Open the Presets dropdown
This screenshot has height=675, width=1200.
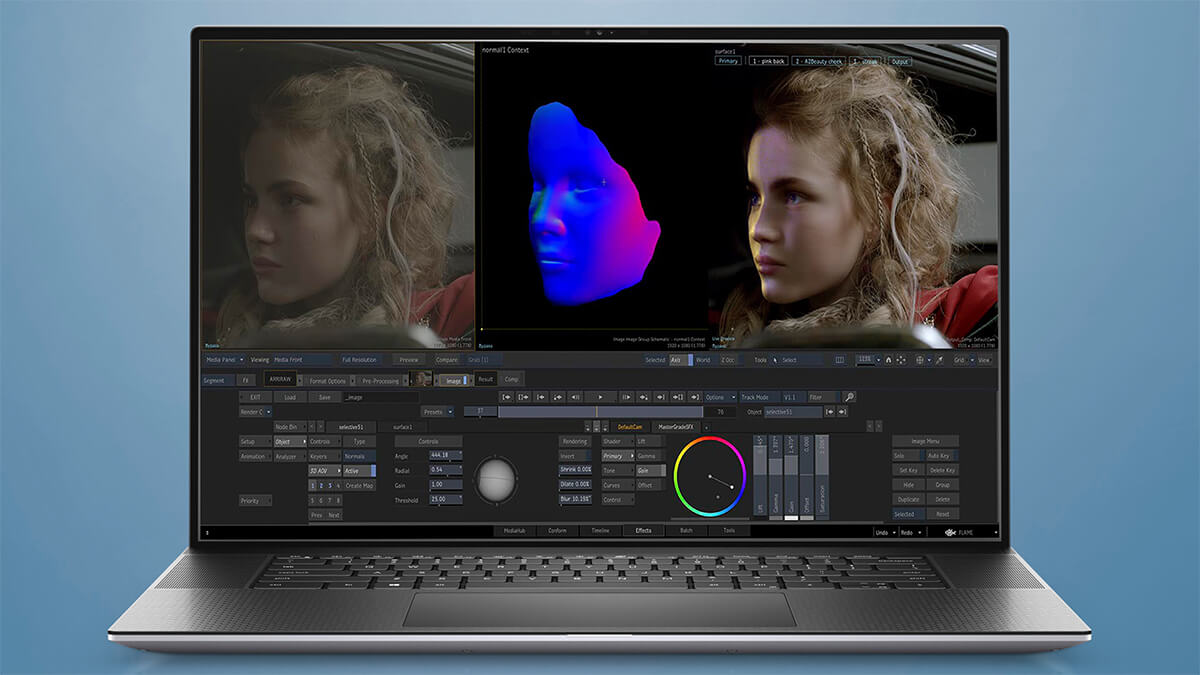pos(437,412)
